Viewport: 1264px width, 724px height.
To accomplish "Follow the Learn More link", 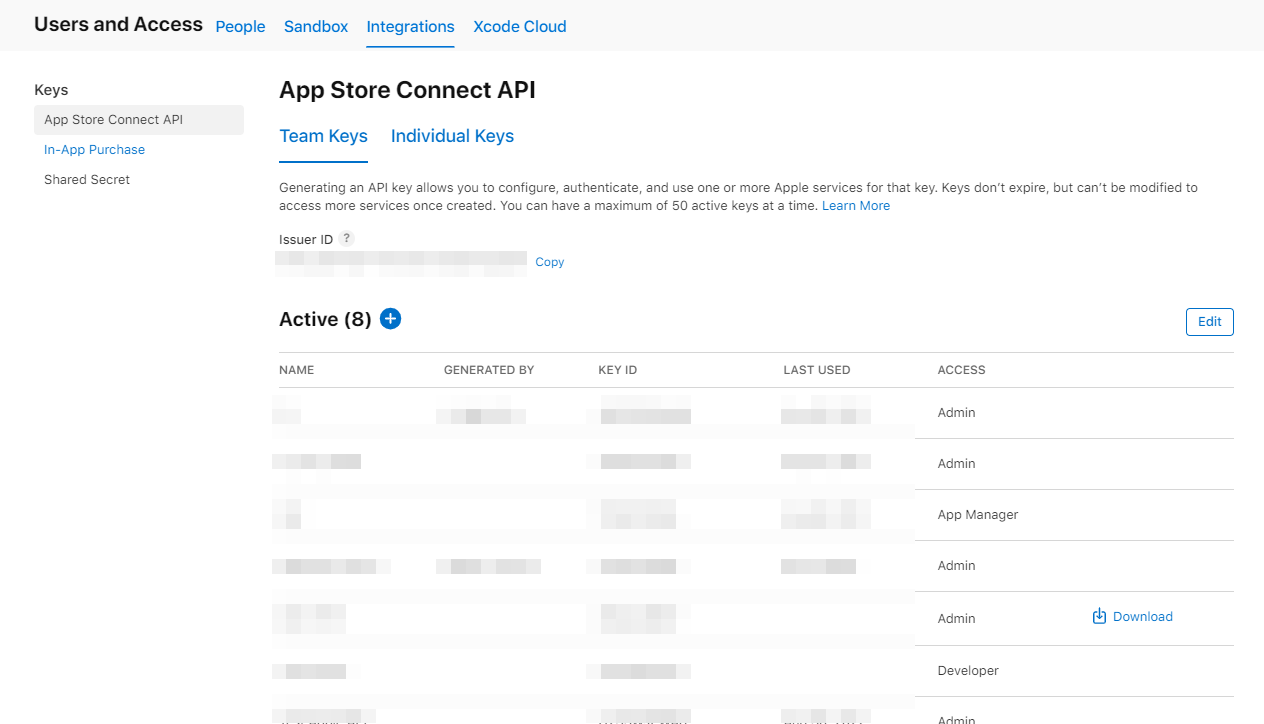I will coord(855,206).
